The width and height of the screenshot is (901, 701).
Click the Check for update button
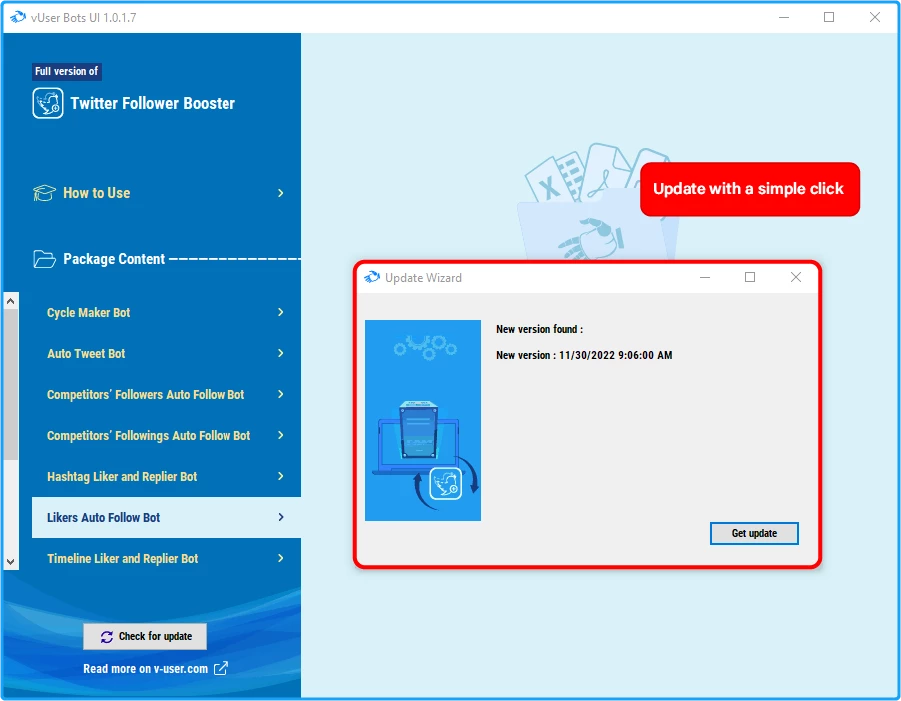click(145, 636)
